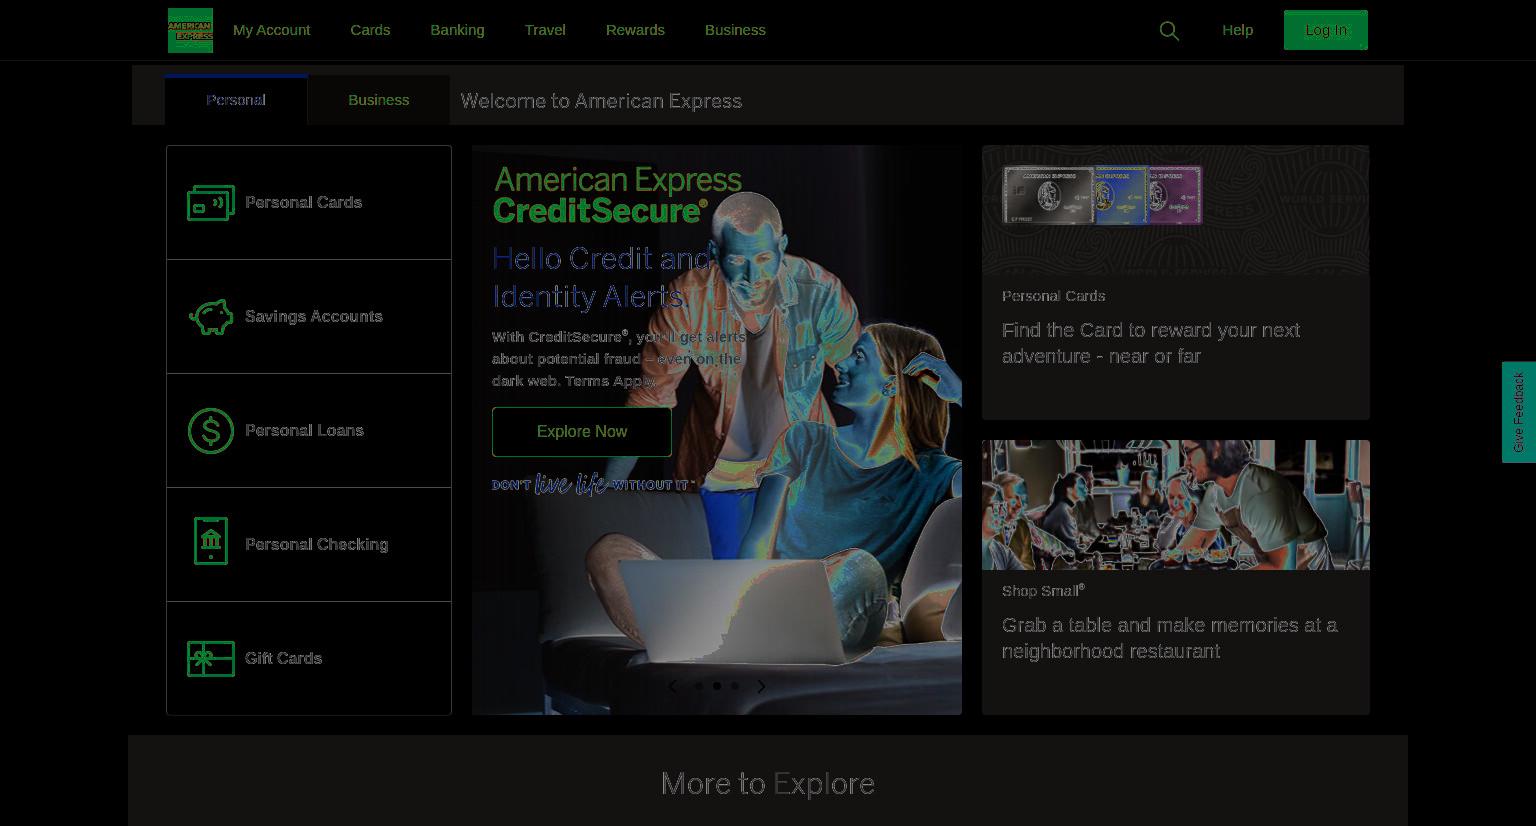Click the American Express CreditSecure banner logo
This screenshot has height=826, width=1536.
tap(618, 195)
